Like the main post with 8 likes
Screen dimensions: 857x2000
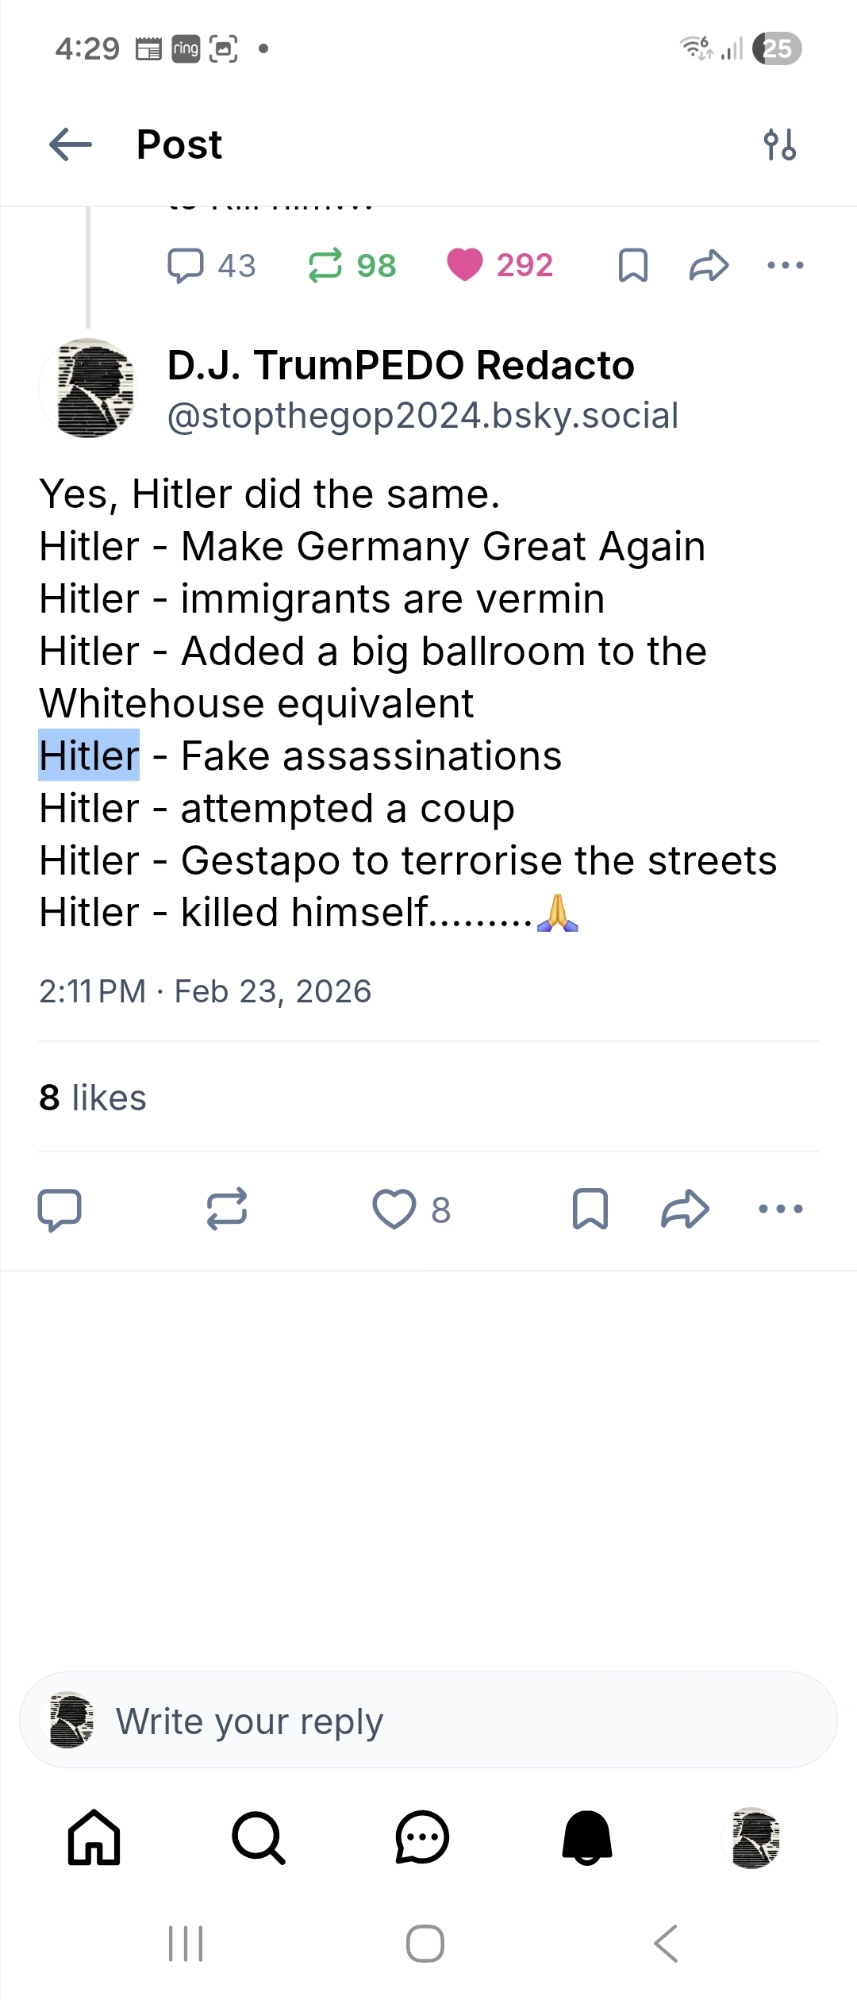pyautogui.click(x=395, y=1209)
